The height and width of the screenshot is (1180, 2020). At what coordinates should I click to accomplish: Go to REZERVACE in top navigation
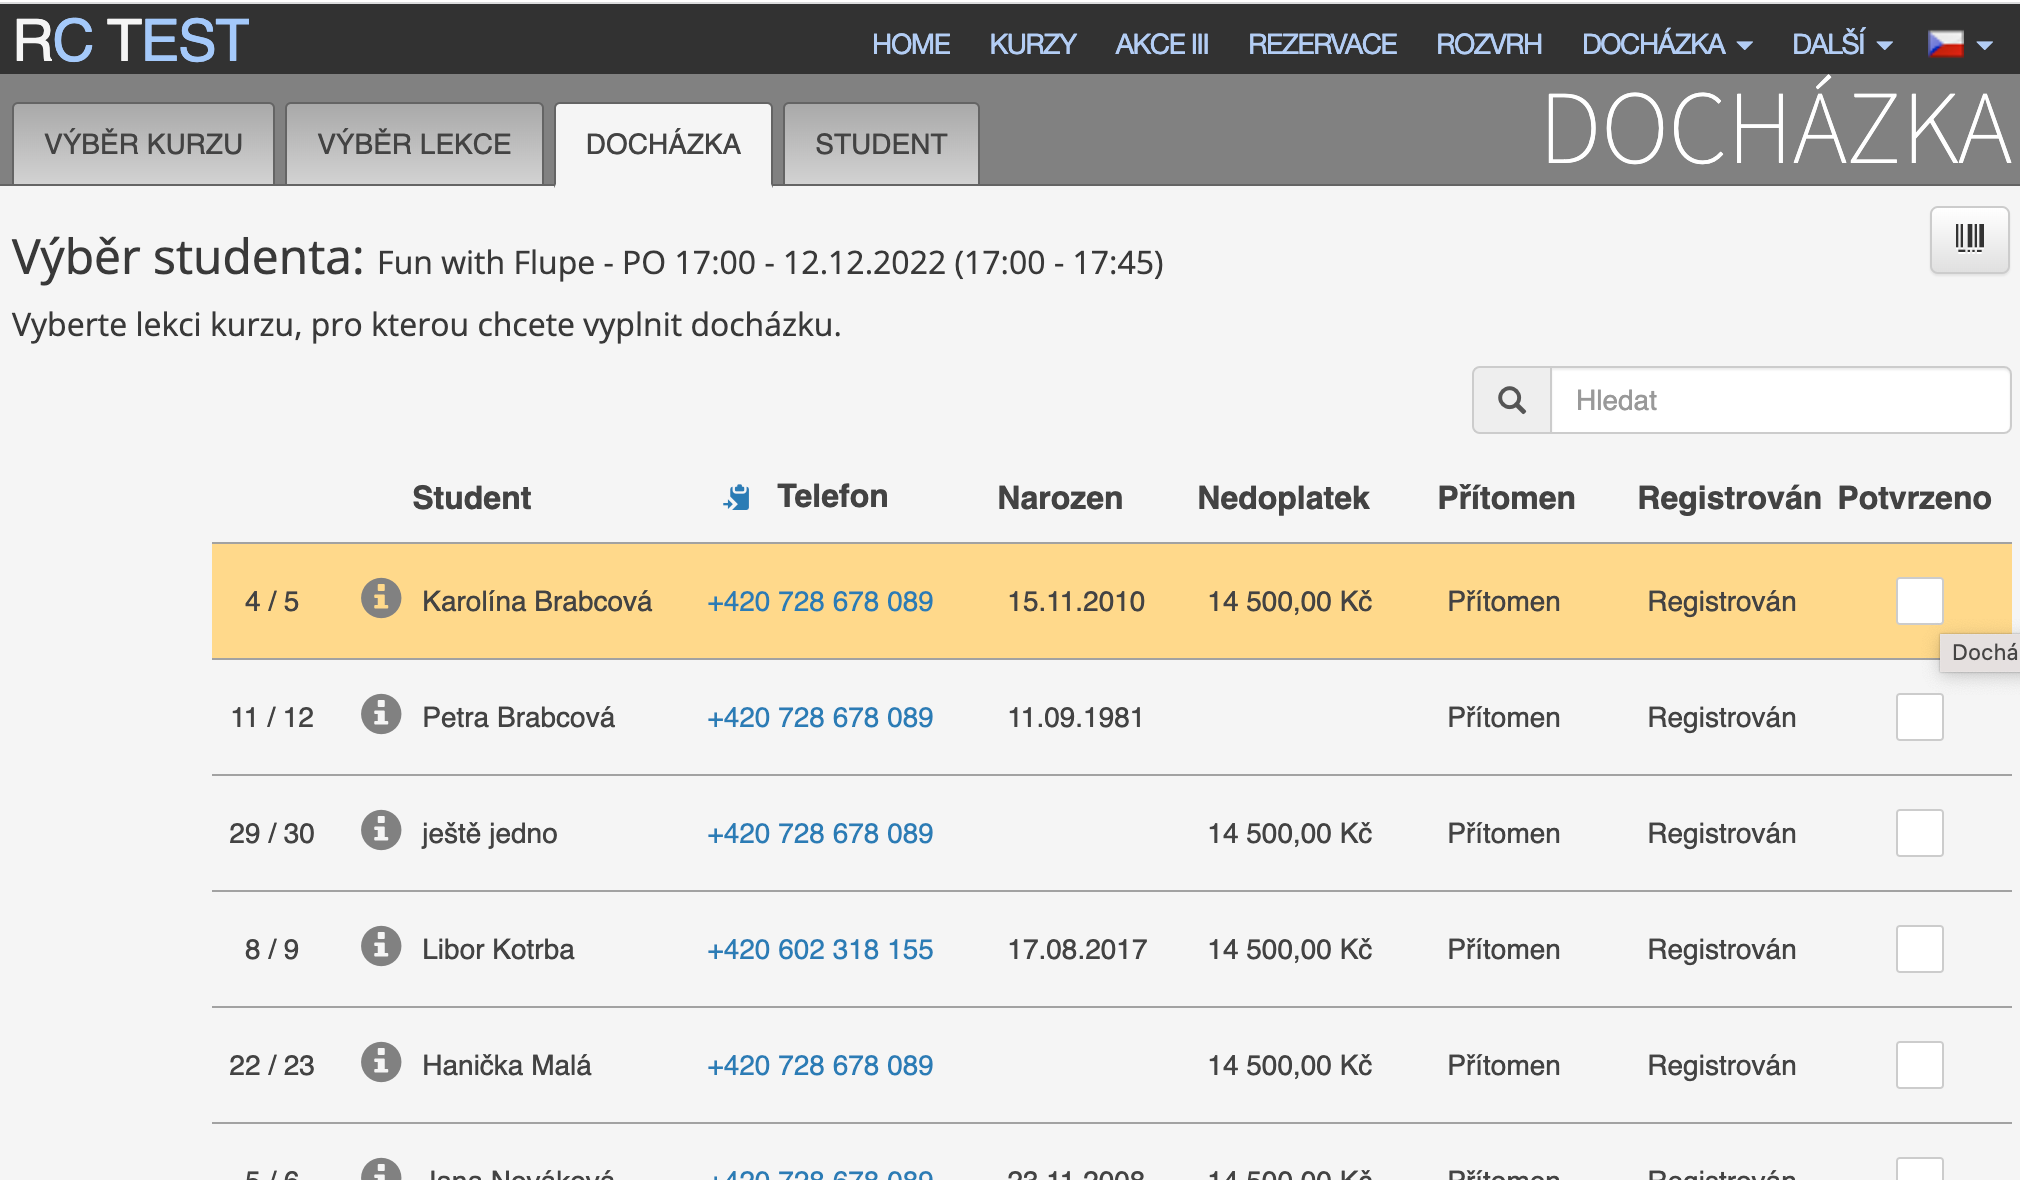[x=1322, y=44]
